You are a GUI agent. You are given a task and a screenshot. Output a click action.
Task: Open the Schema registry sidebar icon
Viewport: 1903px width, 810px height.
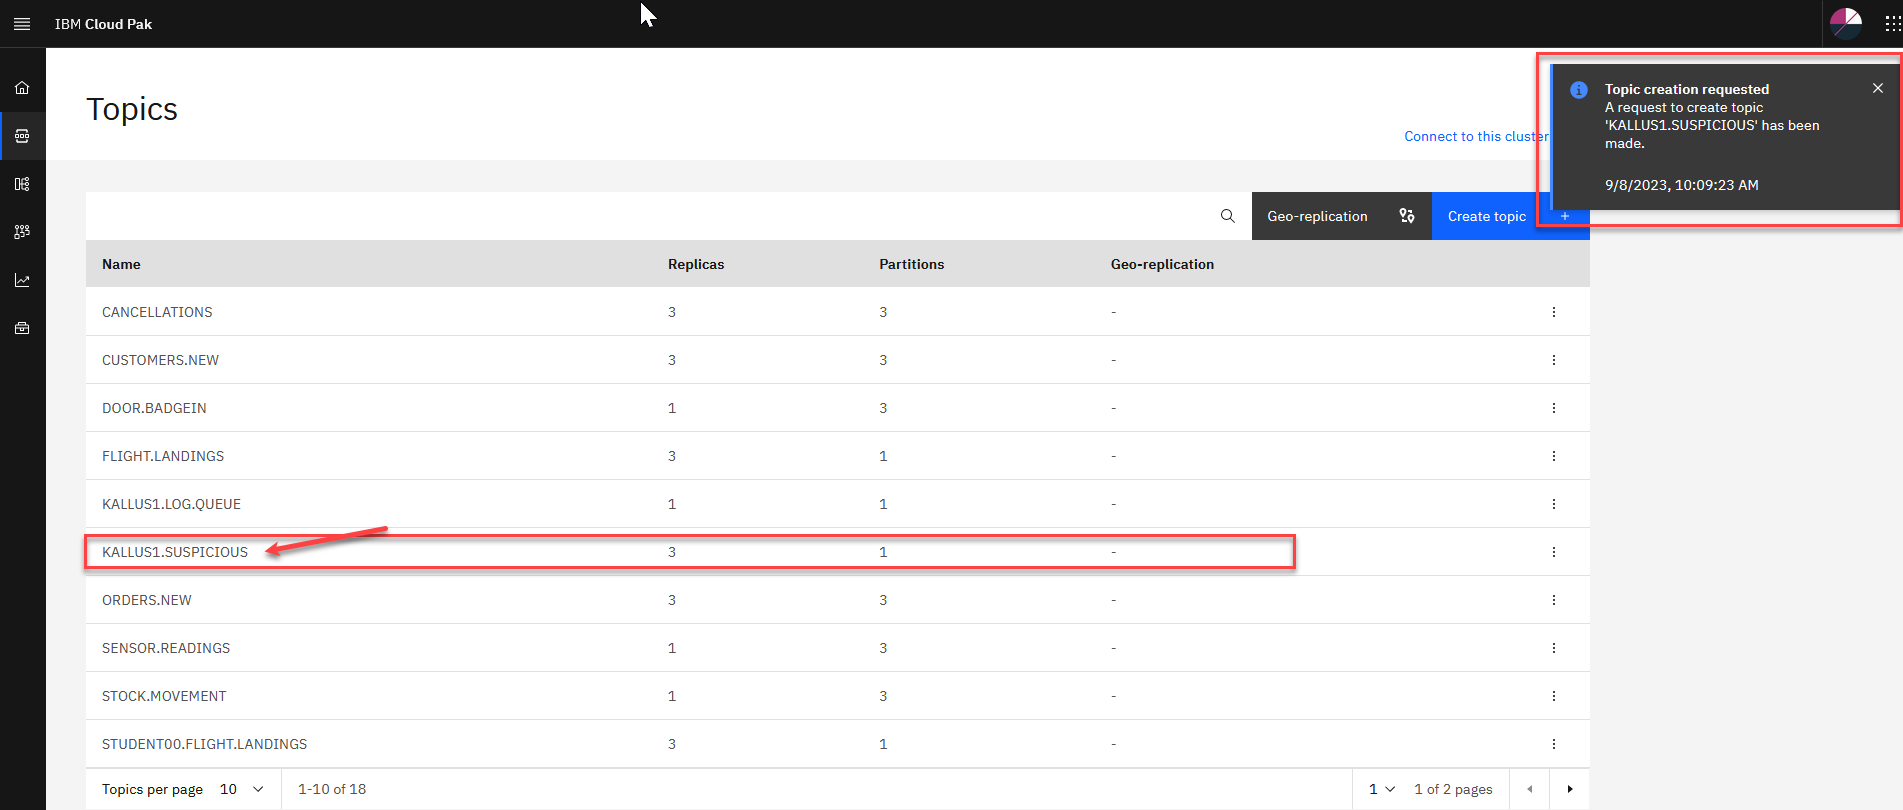coord(22,184)
